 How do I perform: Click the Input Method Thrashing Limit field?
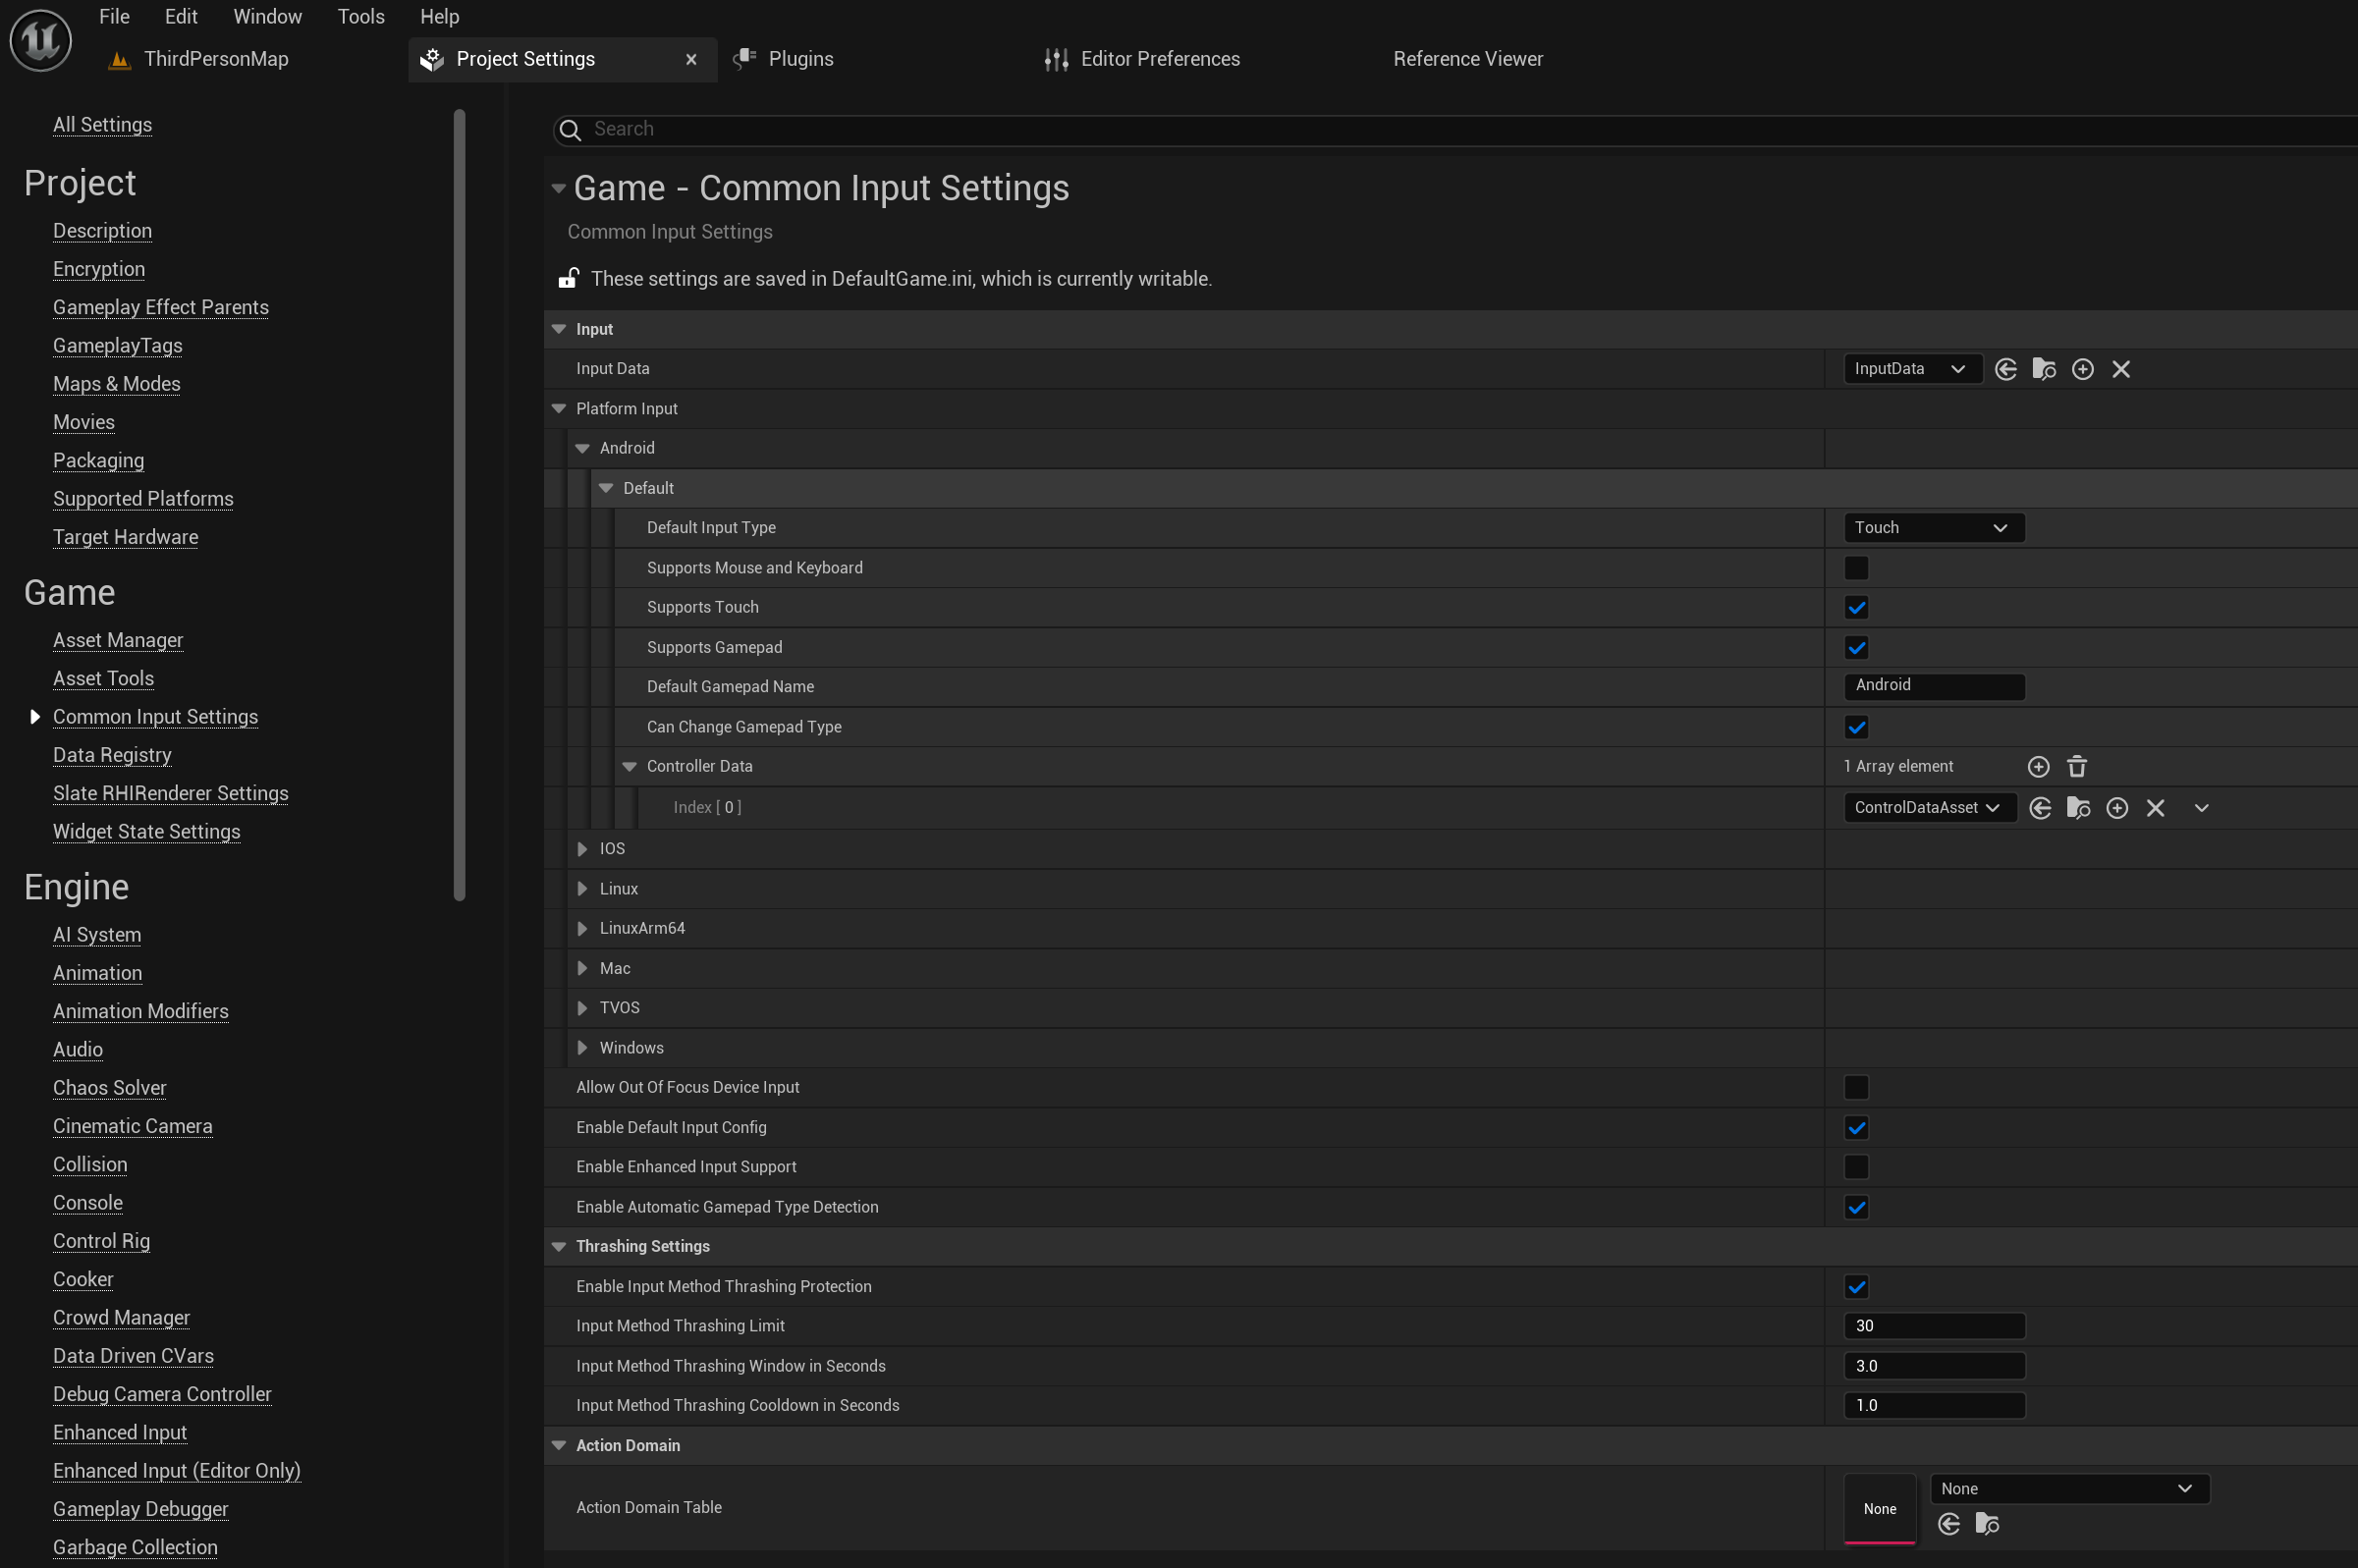(x=1932, y=1326)
